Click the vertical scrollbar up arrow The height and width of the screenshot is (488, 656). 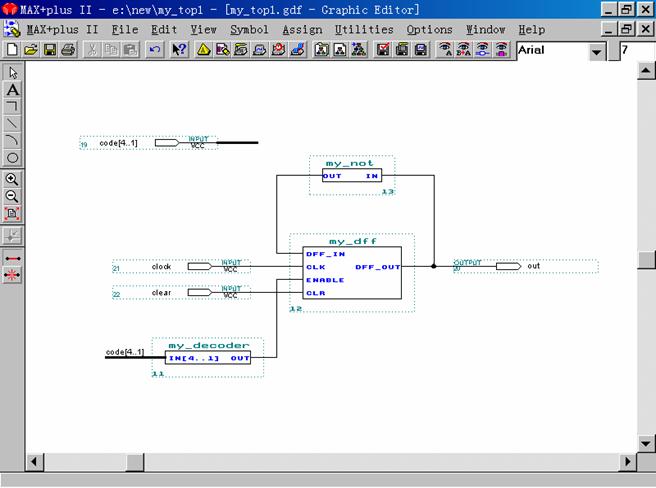pos(646,70)
